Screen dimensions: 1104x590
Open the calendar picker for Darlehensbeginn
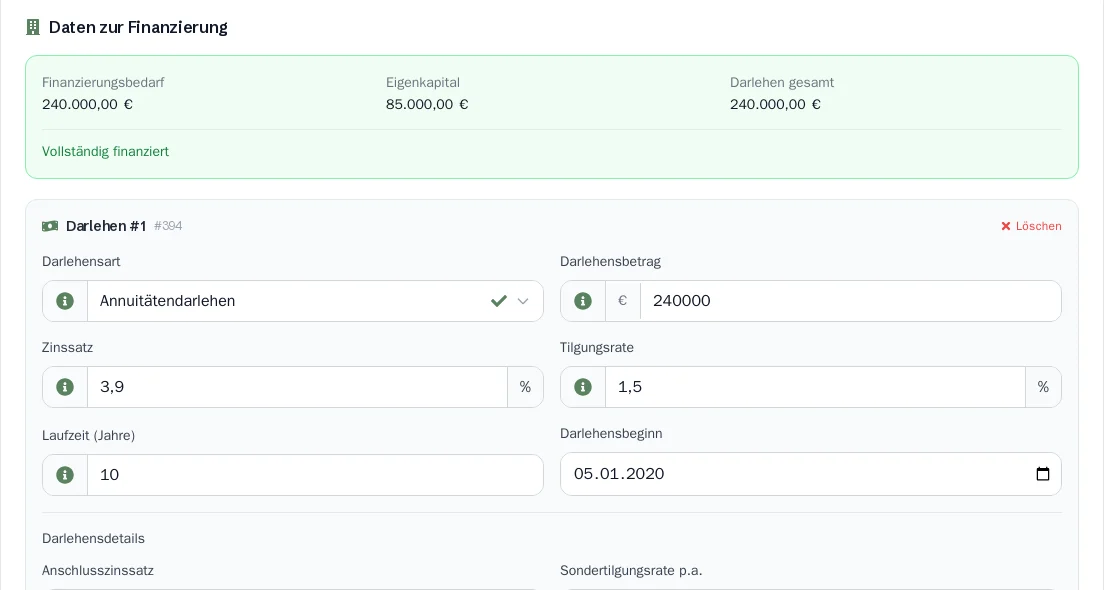(1043, 474)
